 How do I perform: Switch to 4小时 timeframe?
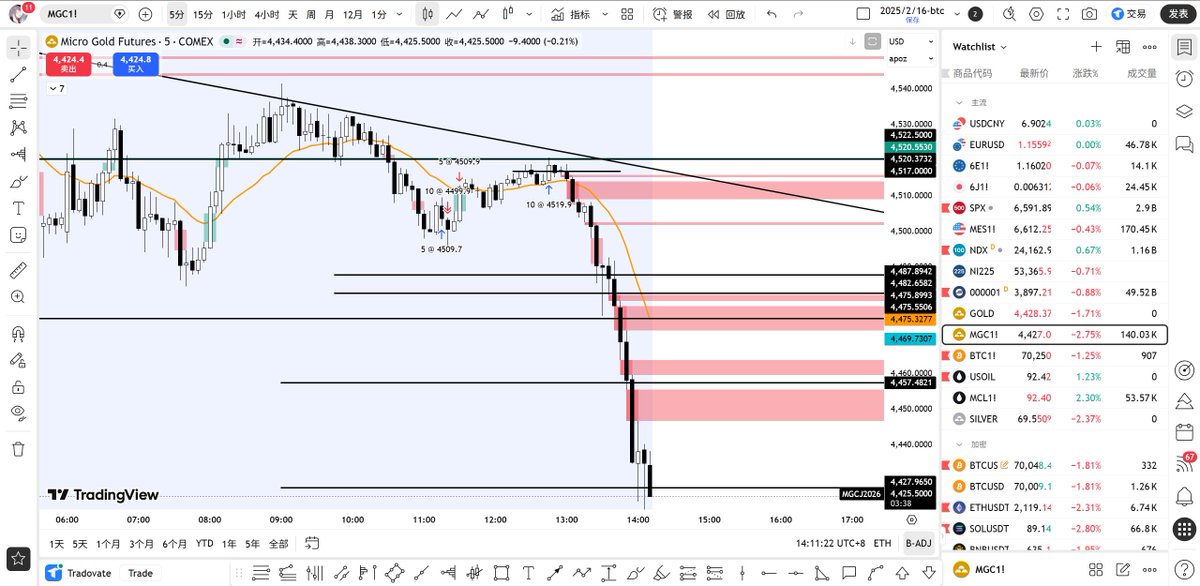pos(266,14)
